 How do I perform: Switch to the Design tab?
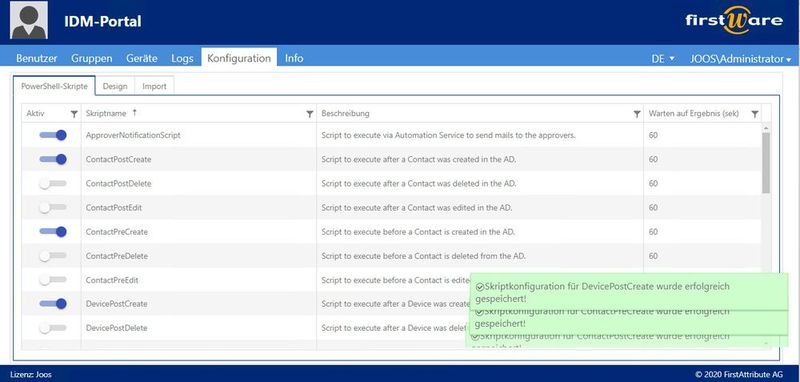click(x=115, y=86)
